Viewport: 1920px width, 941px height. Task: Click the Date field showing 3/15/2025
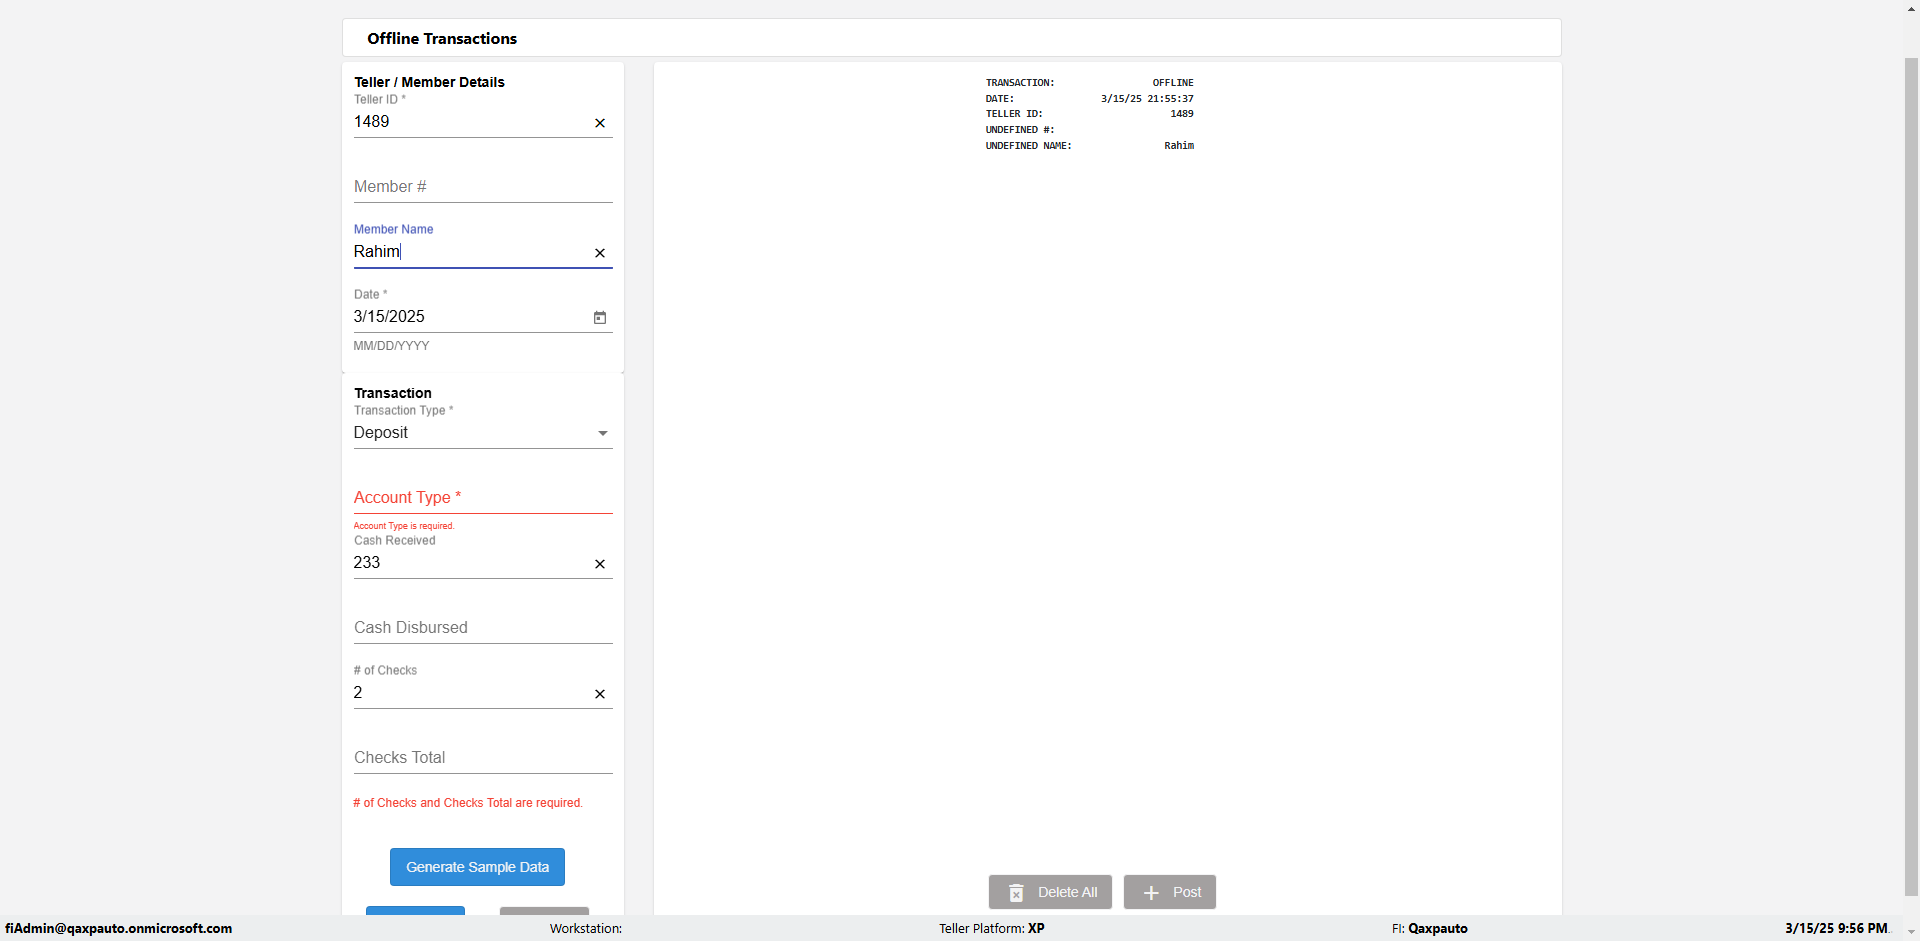pyautogui.click(x=470, y=317)
